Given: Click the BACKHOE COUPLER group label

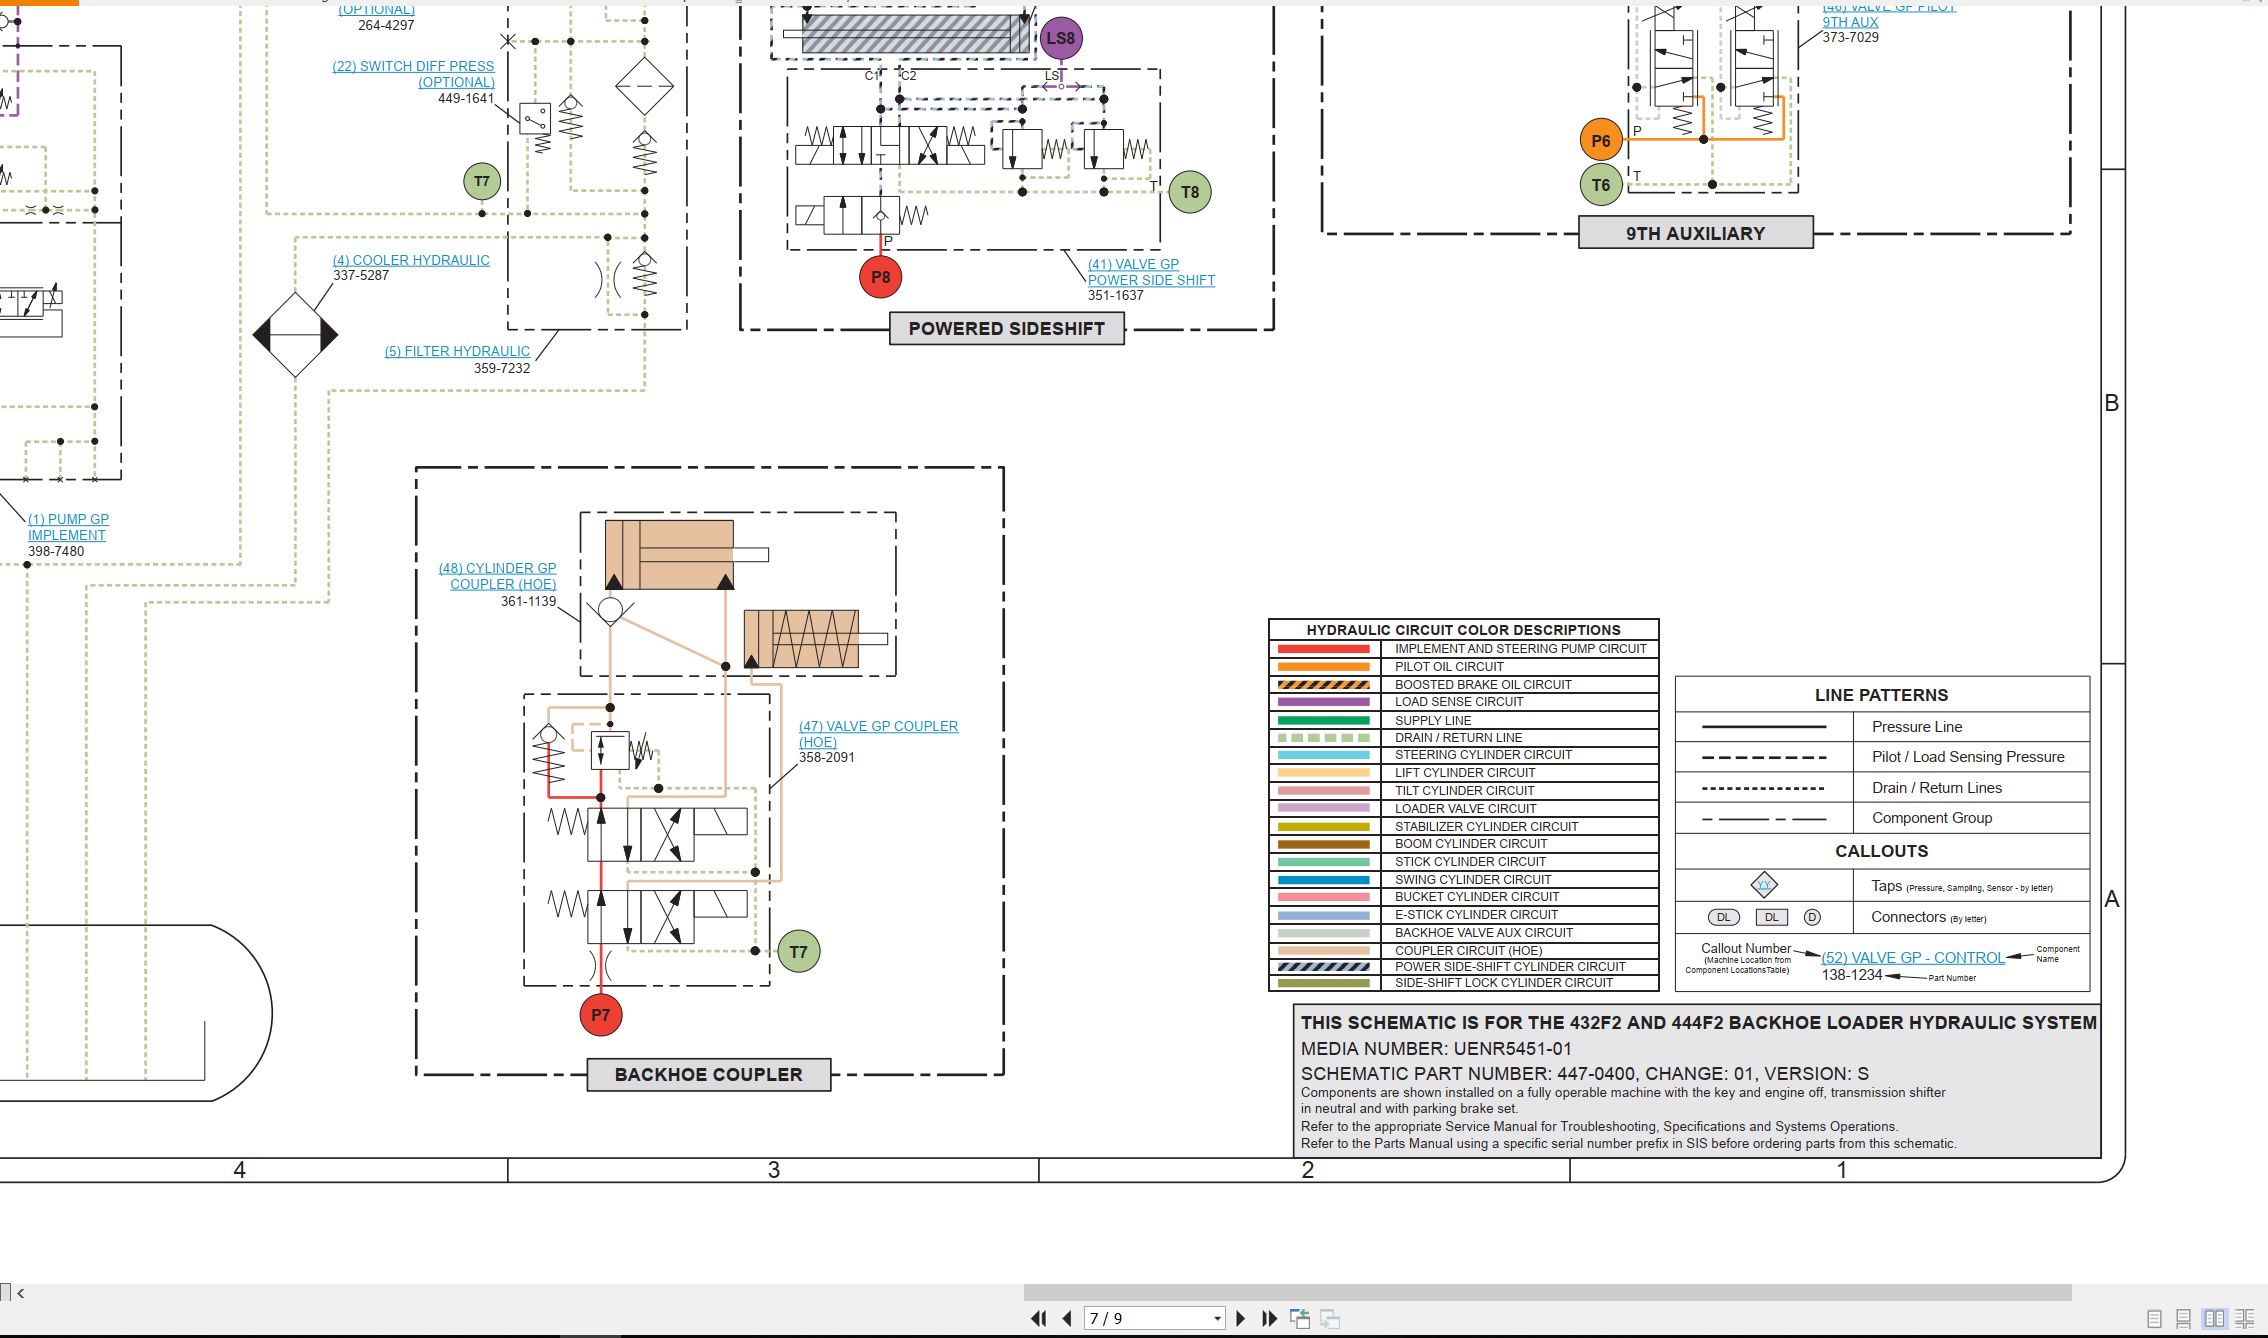Looking at the screenshot, I should (x=708, y=1074).
